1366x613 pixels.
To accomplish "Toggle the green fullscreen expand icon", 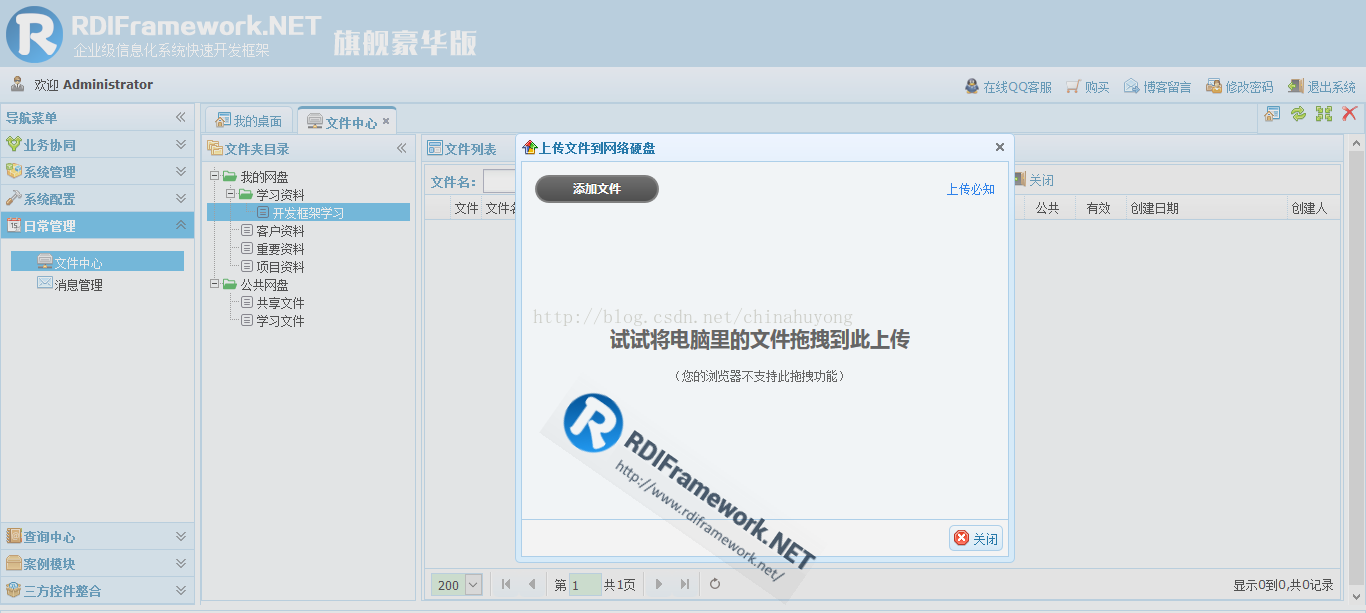I will 1324,114.
